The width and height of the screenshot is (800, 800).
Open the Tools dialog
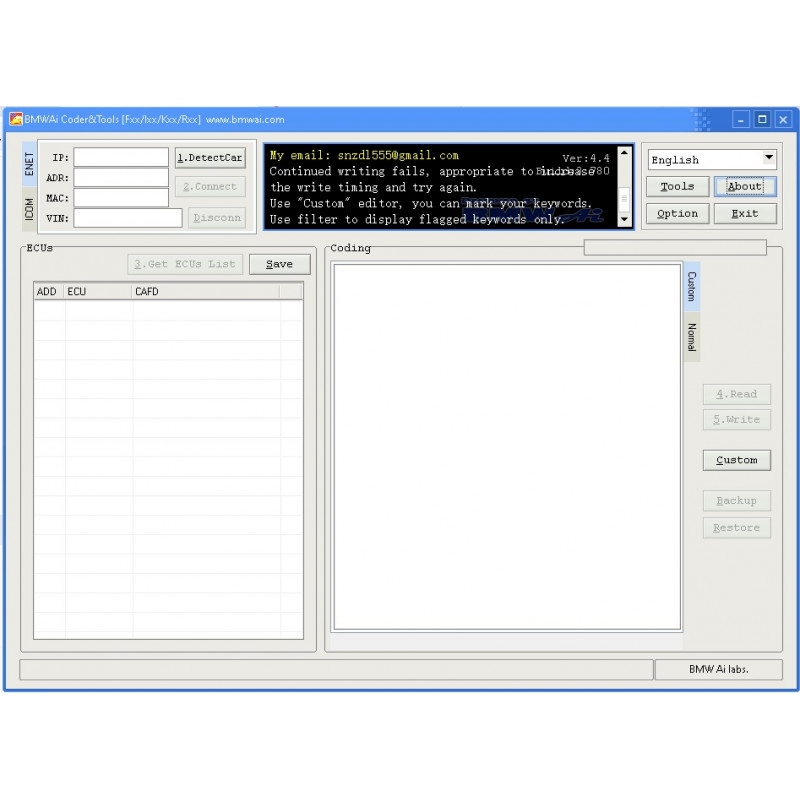(677, 186)
